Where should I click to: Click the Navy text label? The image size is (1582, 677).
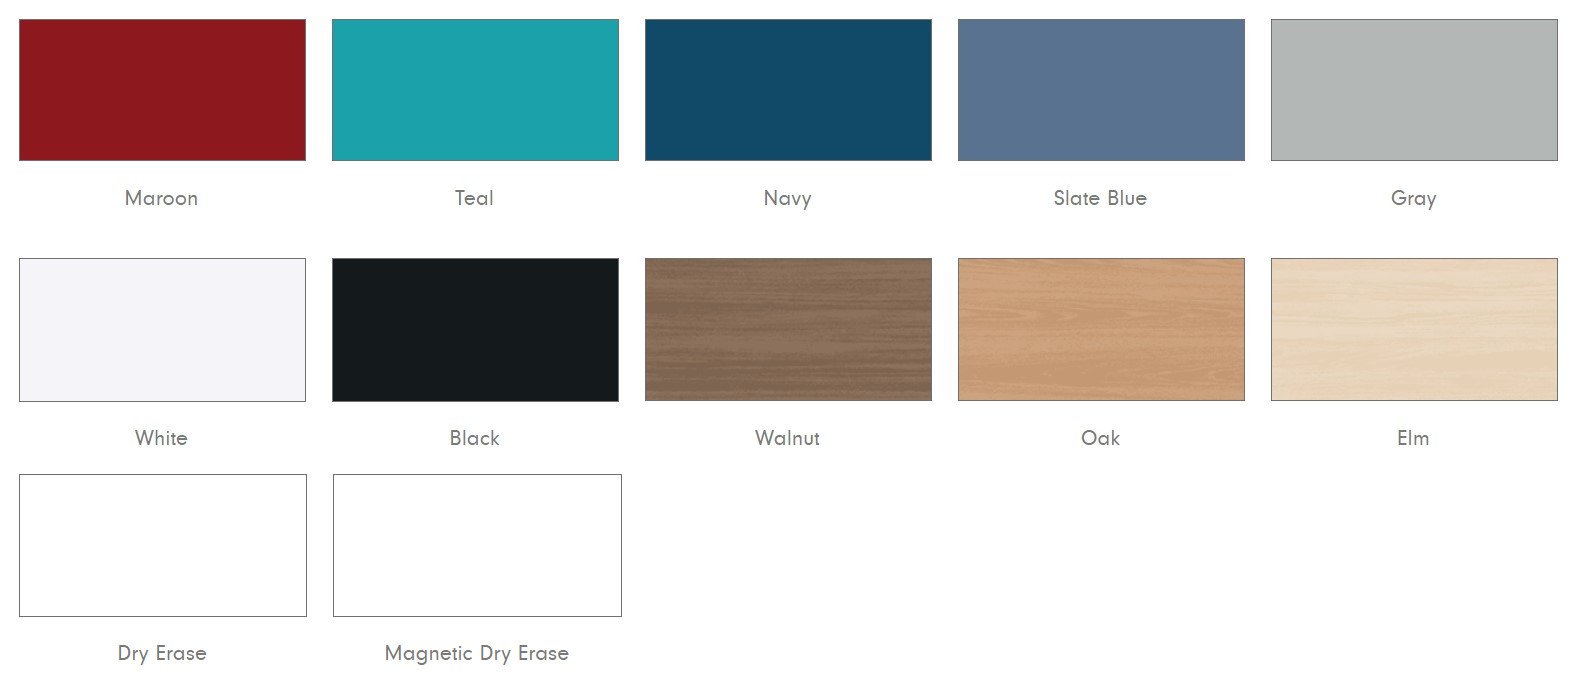tap(787, 198)
